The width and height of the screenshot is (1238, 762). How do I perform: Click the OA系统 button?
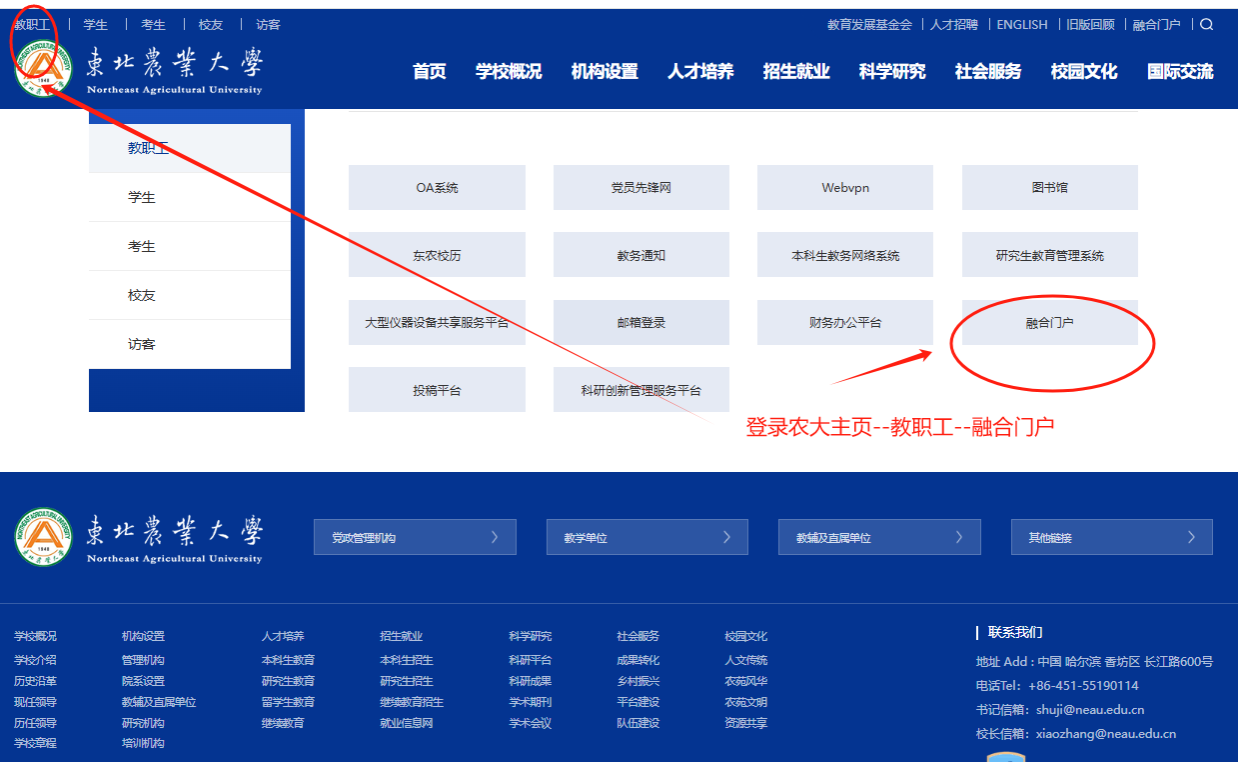click(437, 187)
